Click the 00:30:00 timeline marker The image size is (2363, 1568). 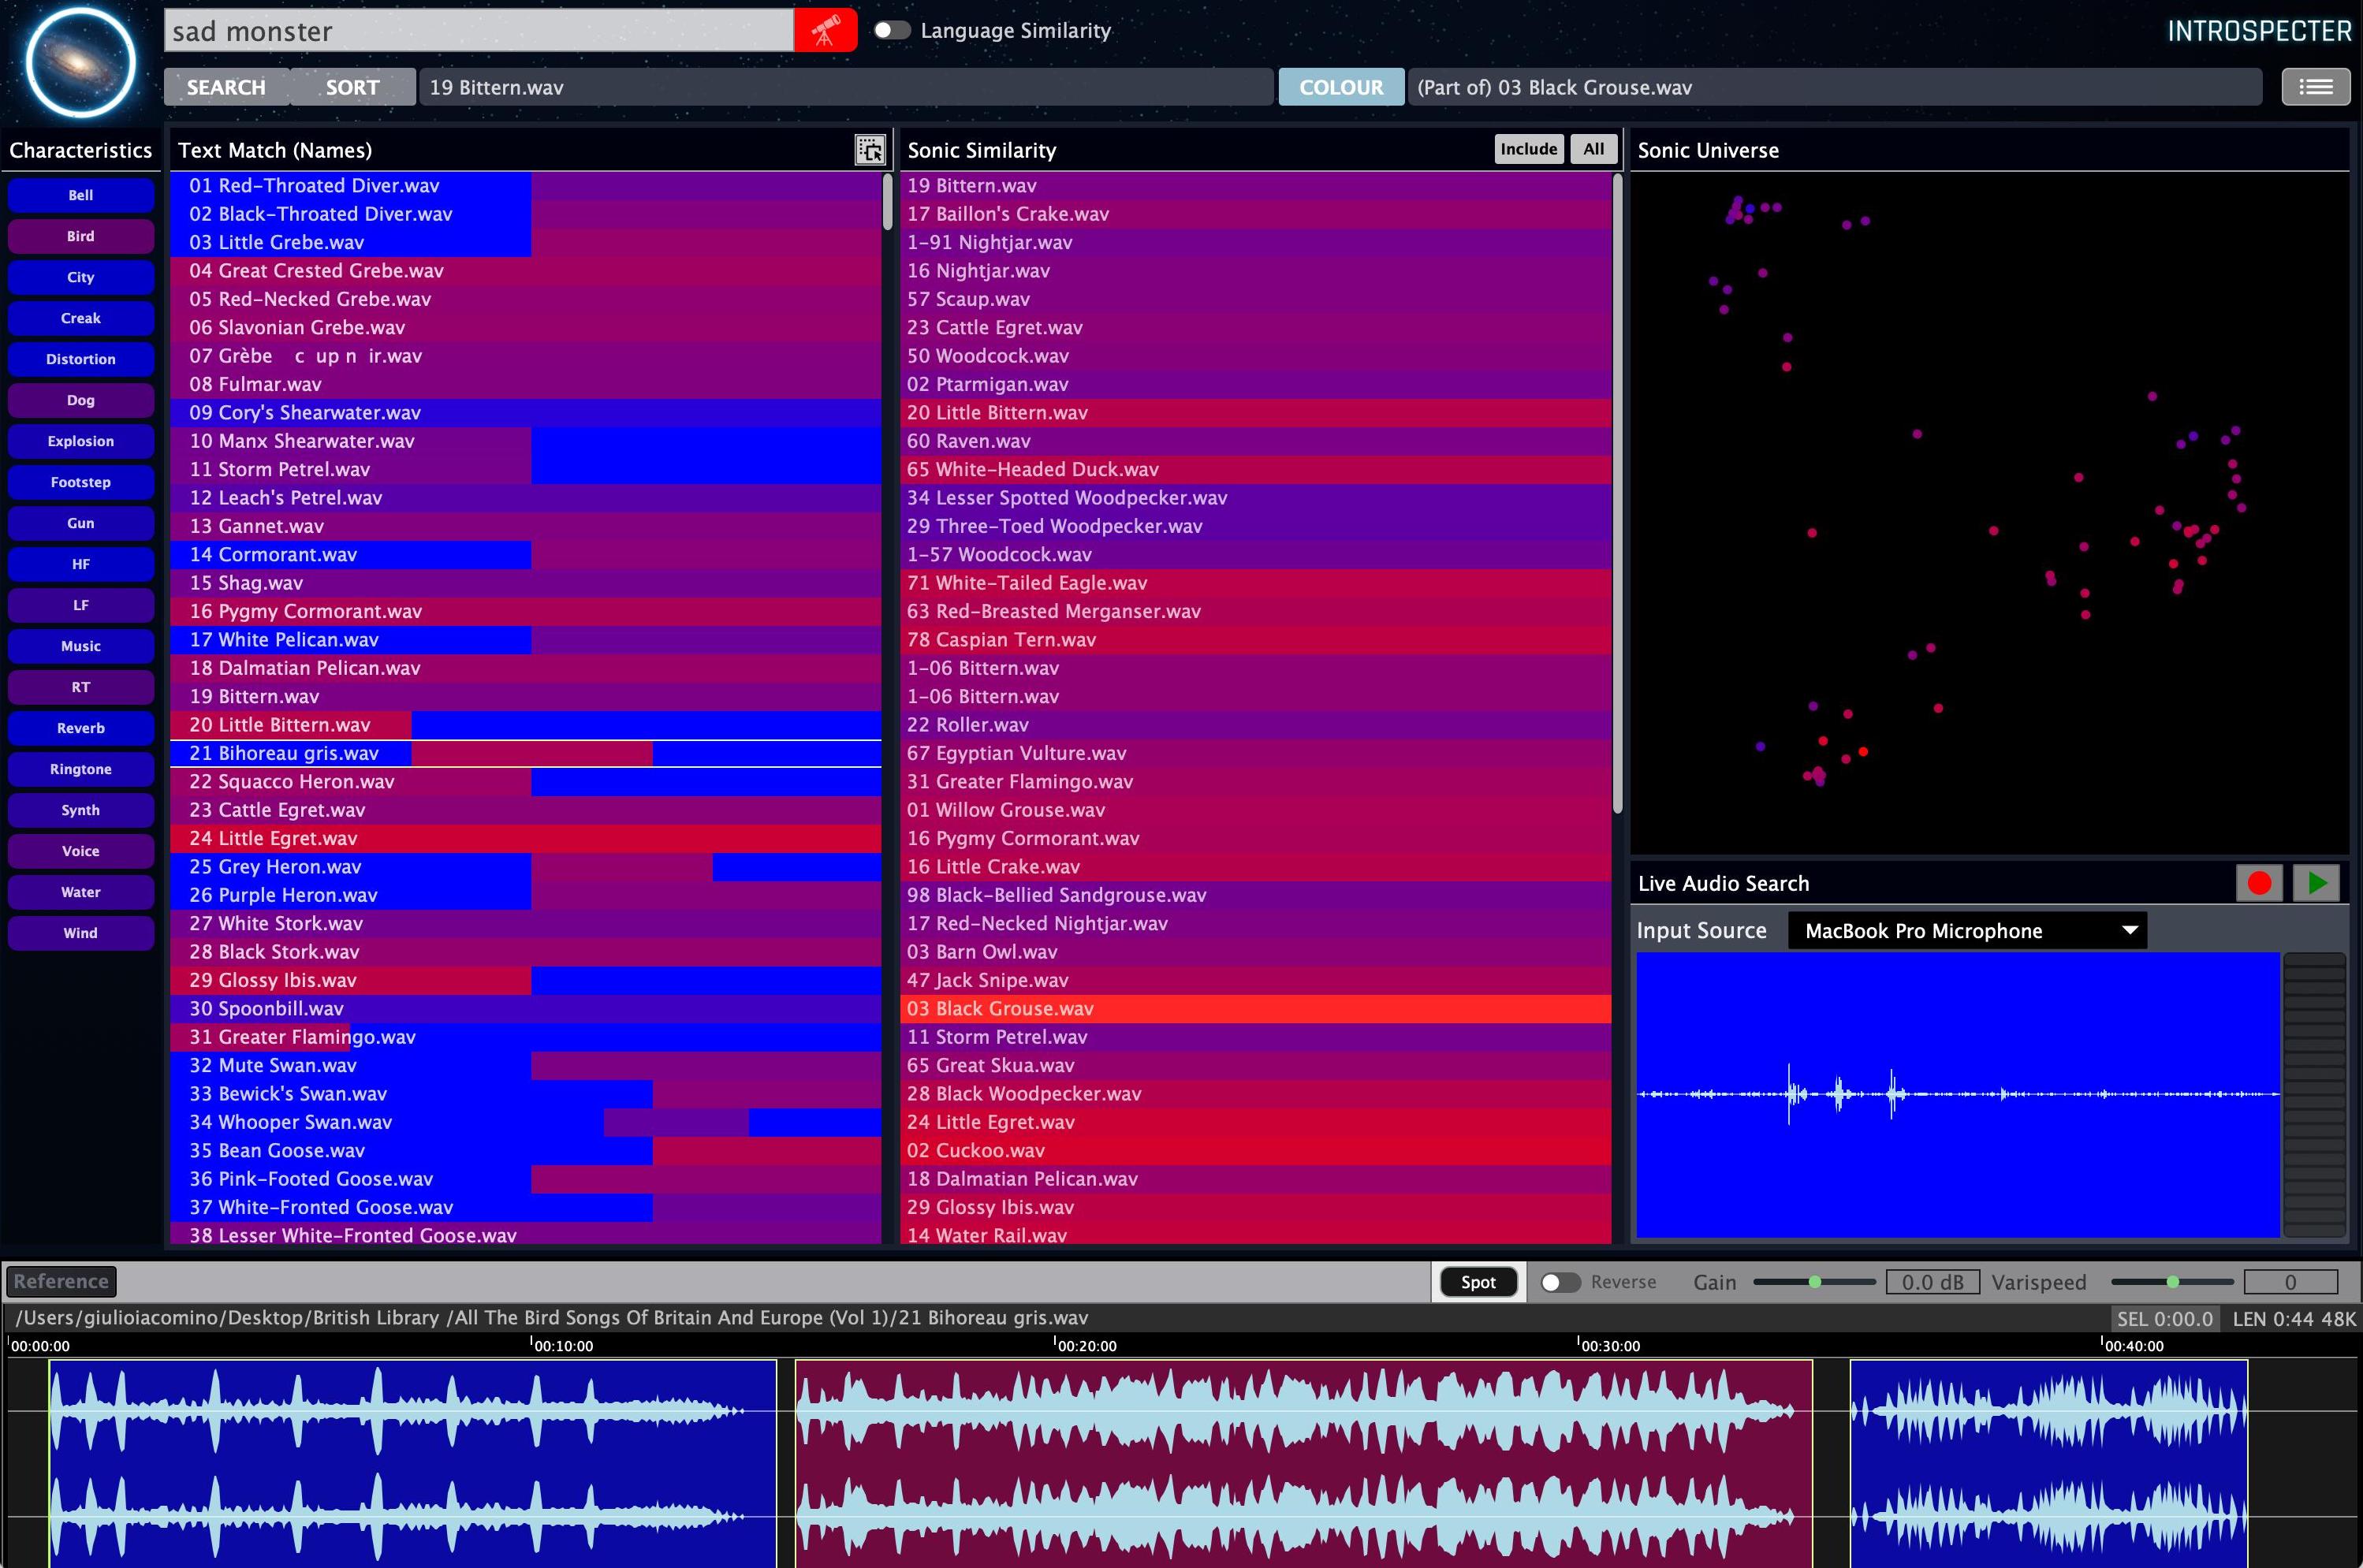tap(1610, 1345)
